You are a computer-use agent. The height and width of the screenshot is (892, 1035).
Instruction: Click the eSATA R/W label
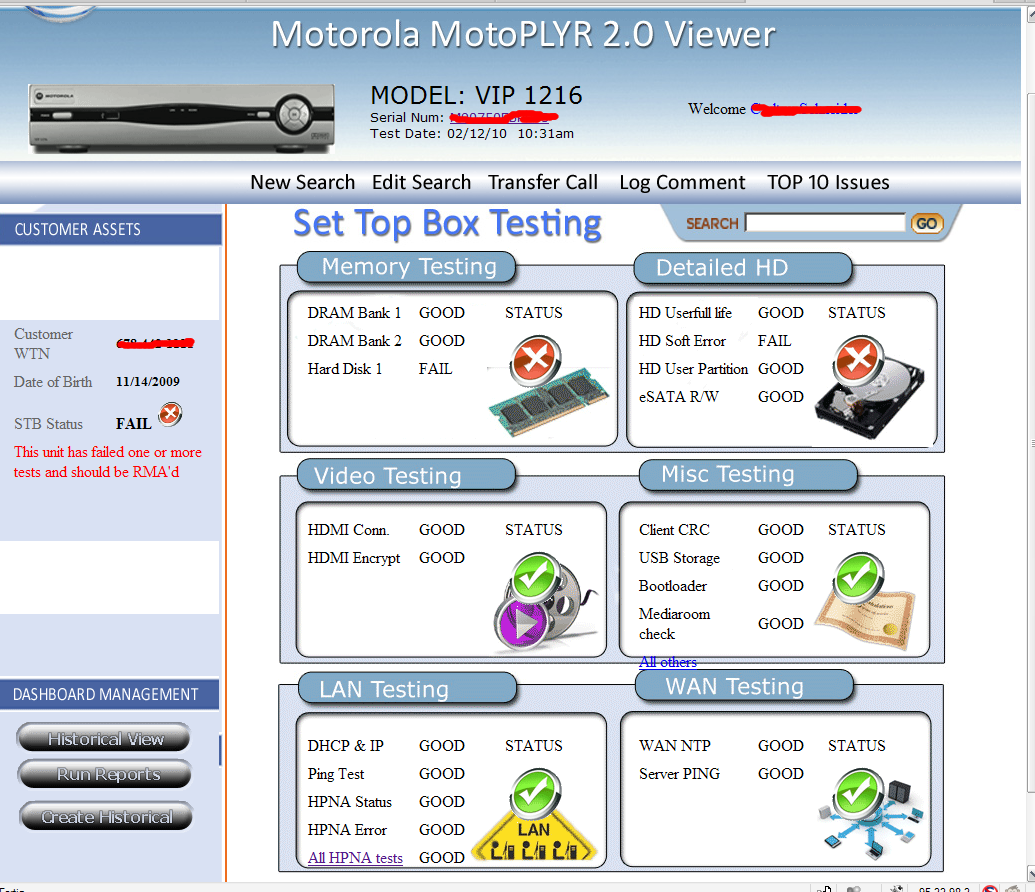coord(679,397)
